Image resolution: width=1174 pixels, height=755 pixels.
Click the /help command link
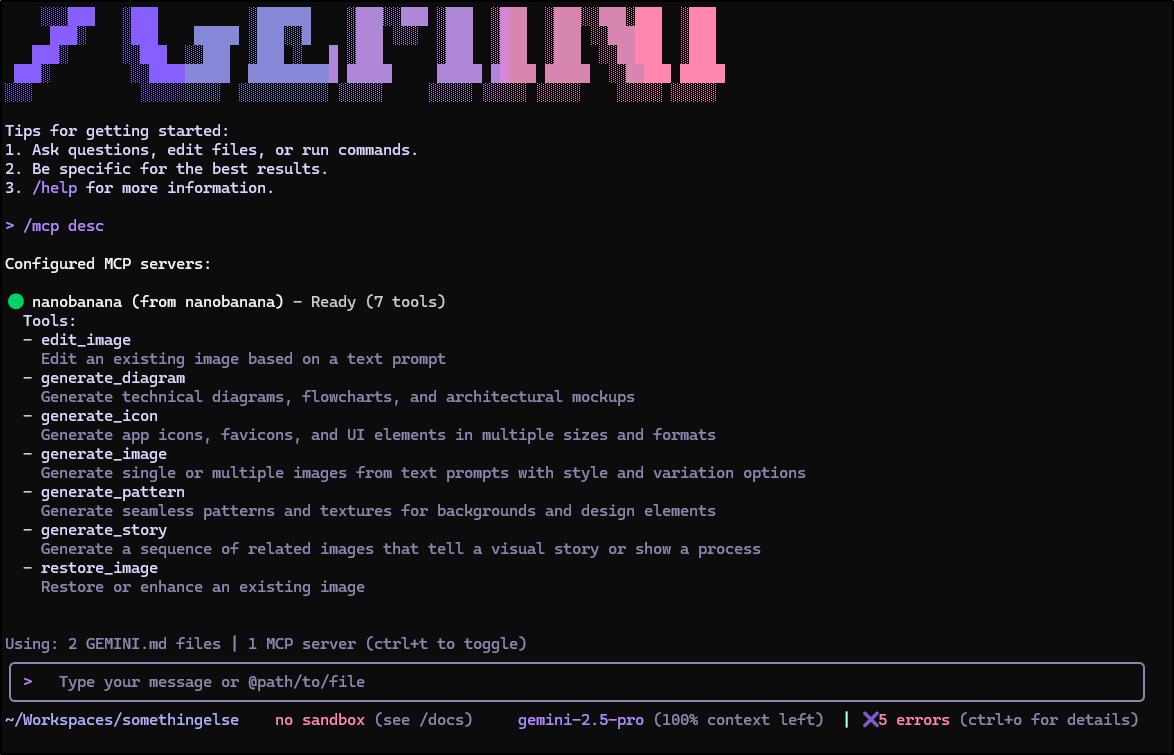pos(55,188)
